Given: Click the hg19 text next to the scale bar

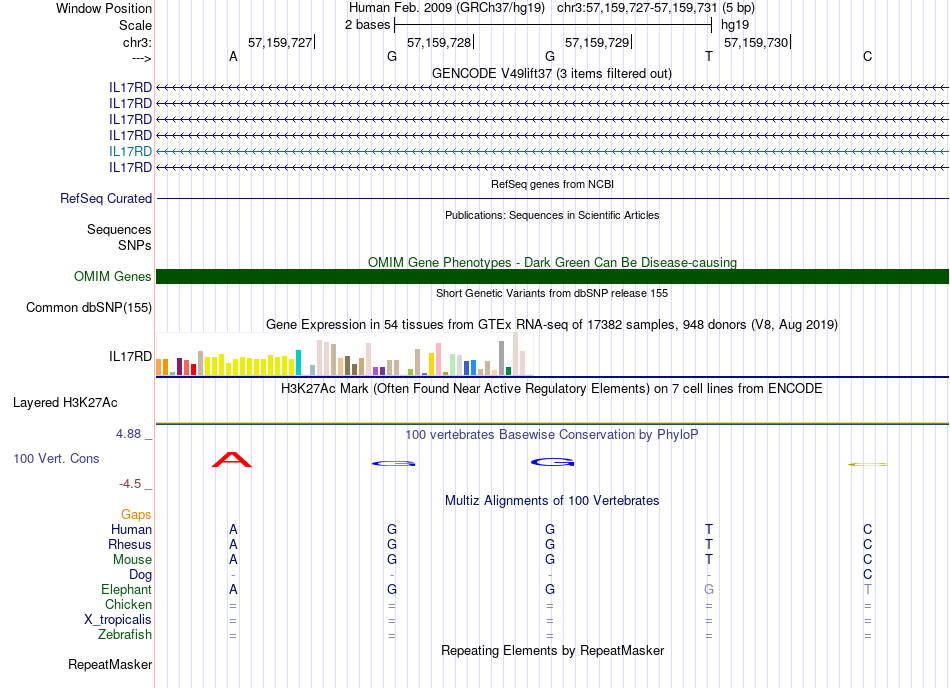Looking at the screenshot, I should pos(734,25).
